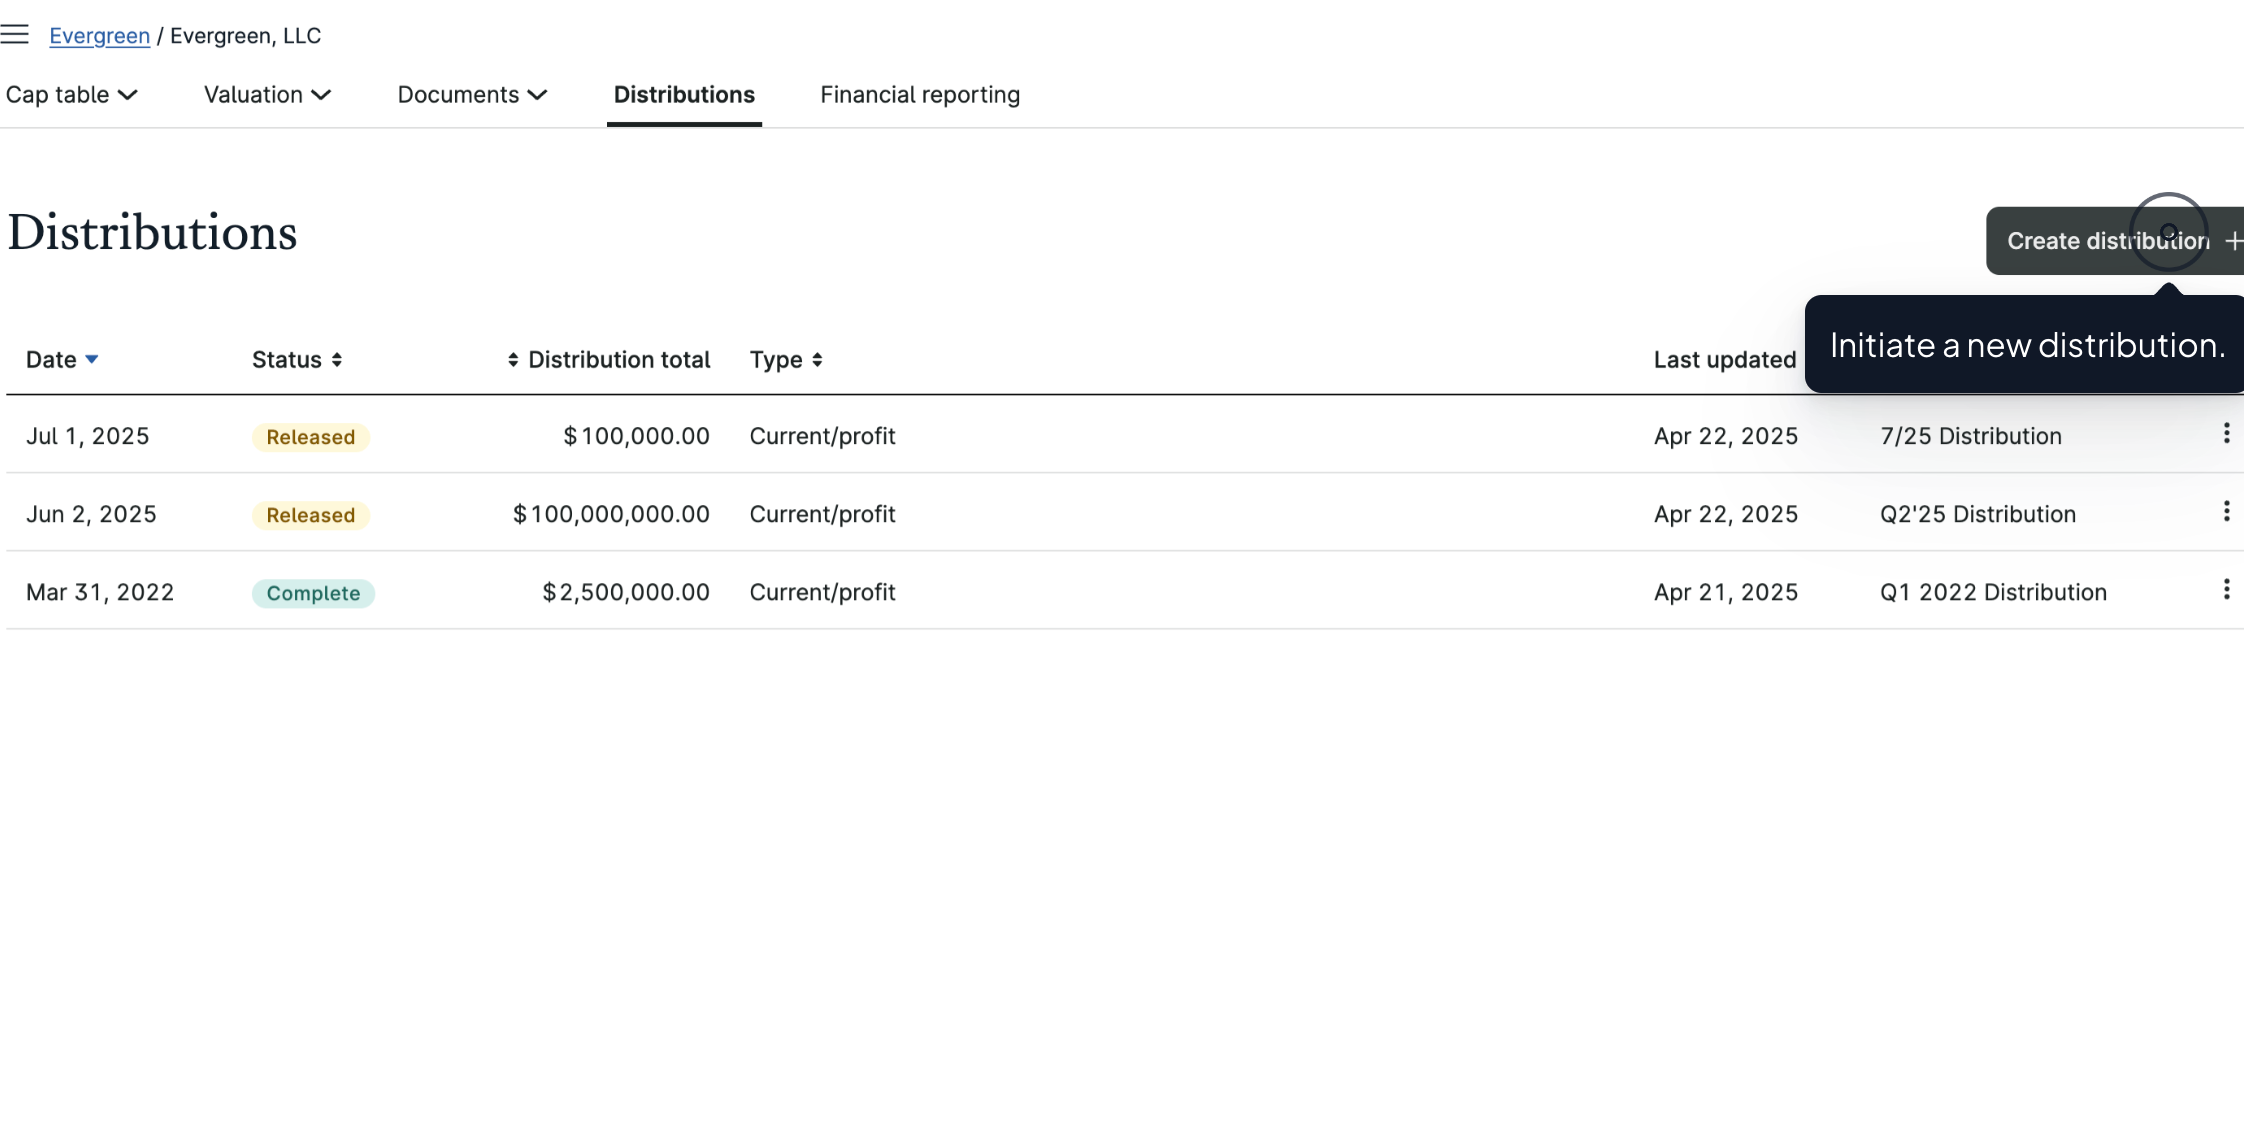Open the hamburger navigation menu

[15, 33]
